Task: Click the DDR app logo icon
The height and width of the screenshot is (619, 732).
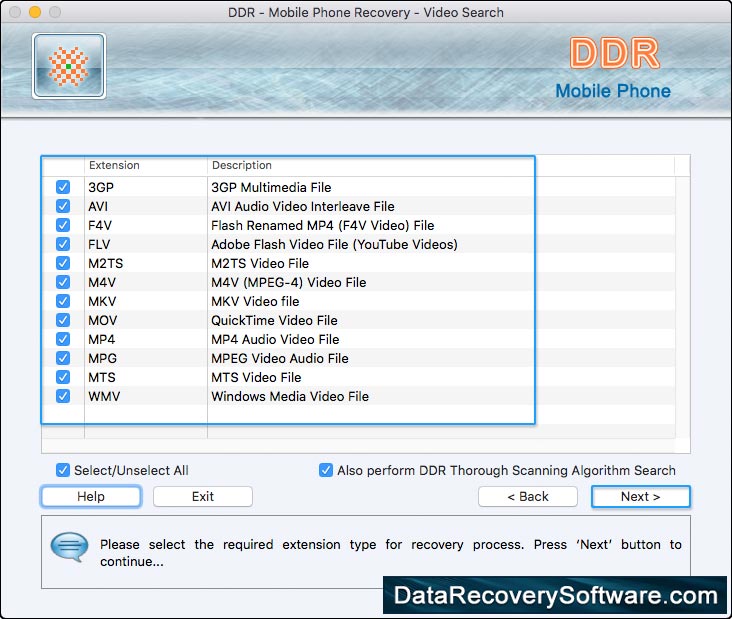Action: tap(69, 66)
